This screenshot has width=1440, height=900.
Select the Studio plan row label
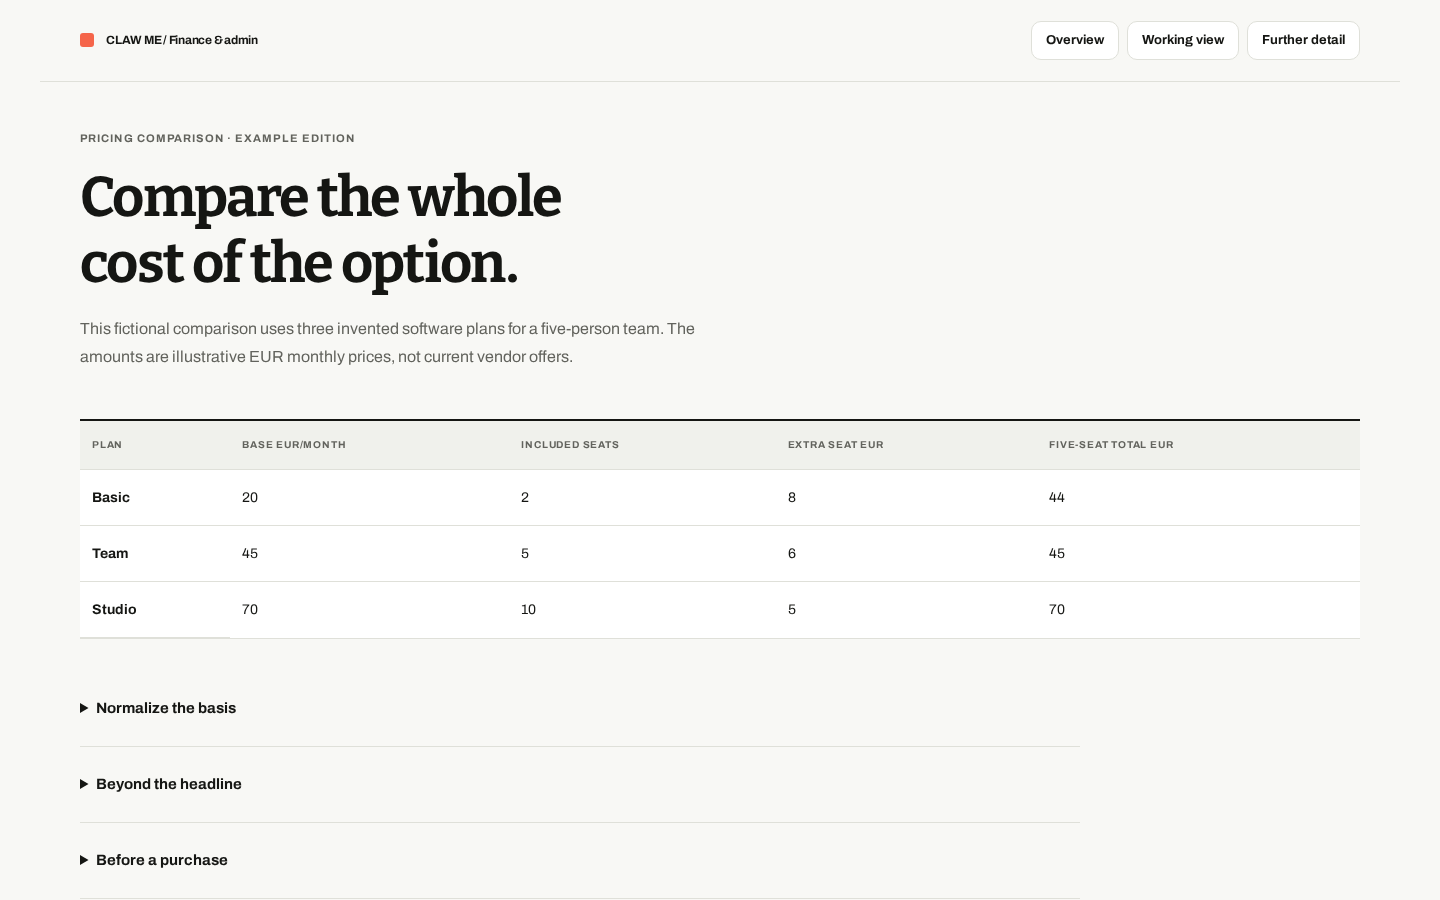(x=114, y=609)
